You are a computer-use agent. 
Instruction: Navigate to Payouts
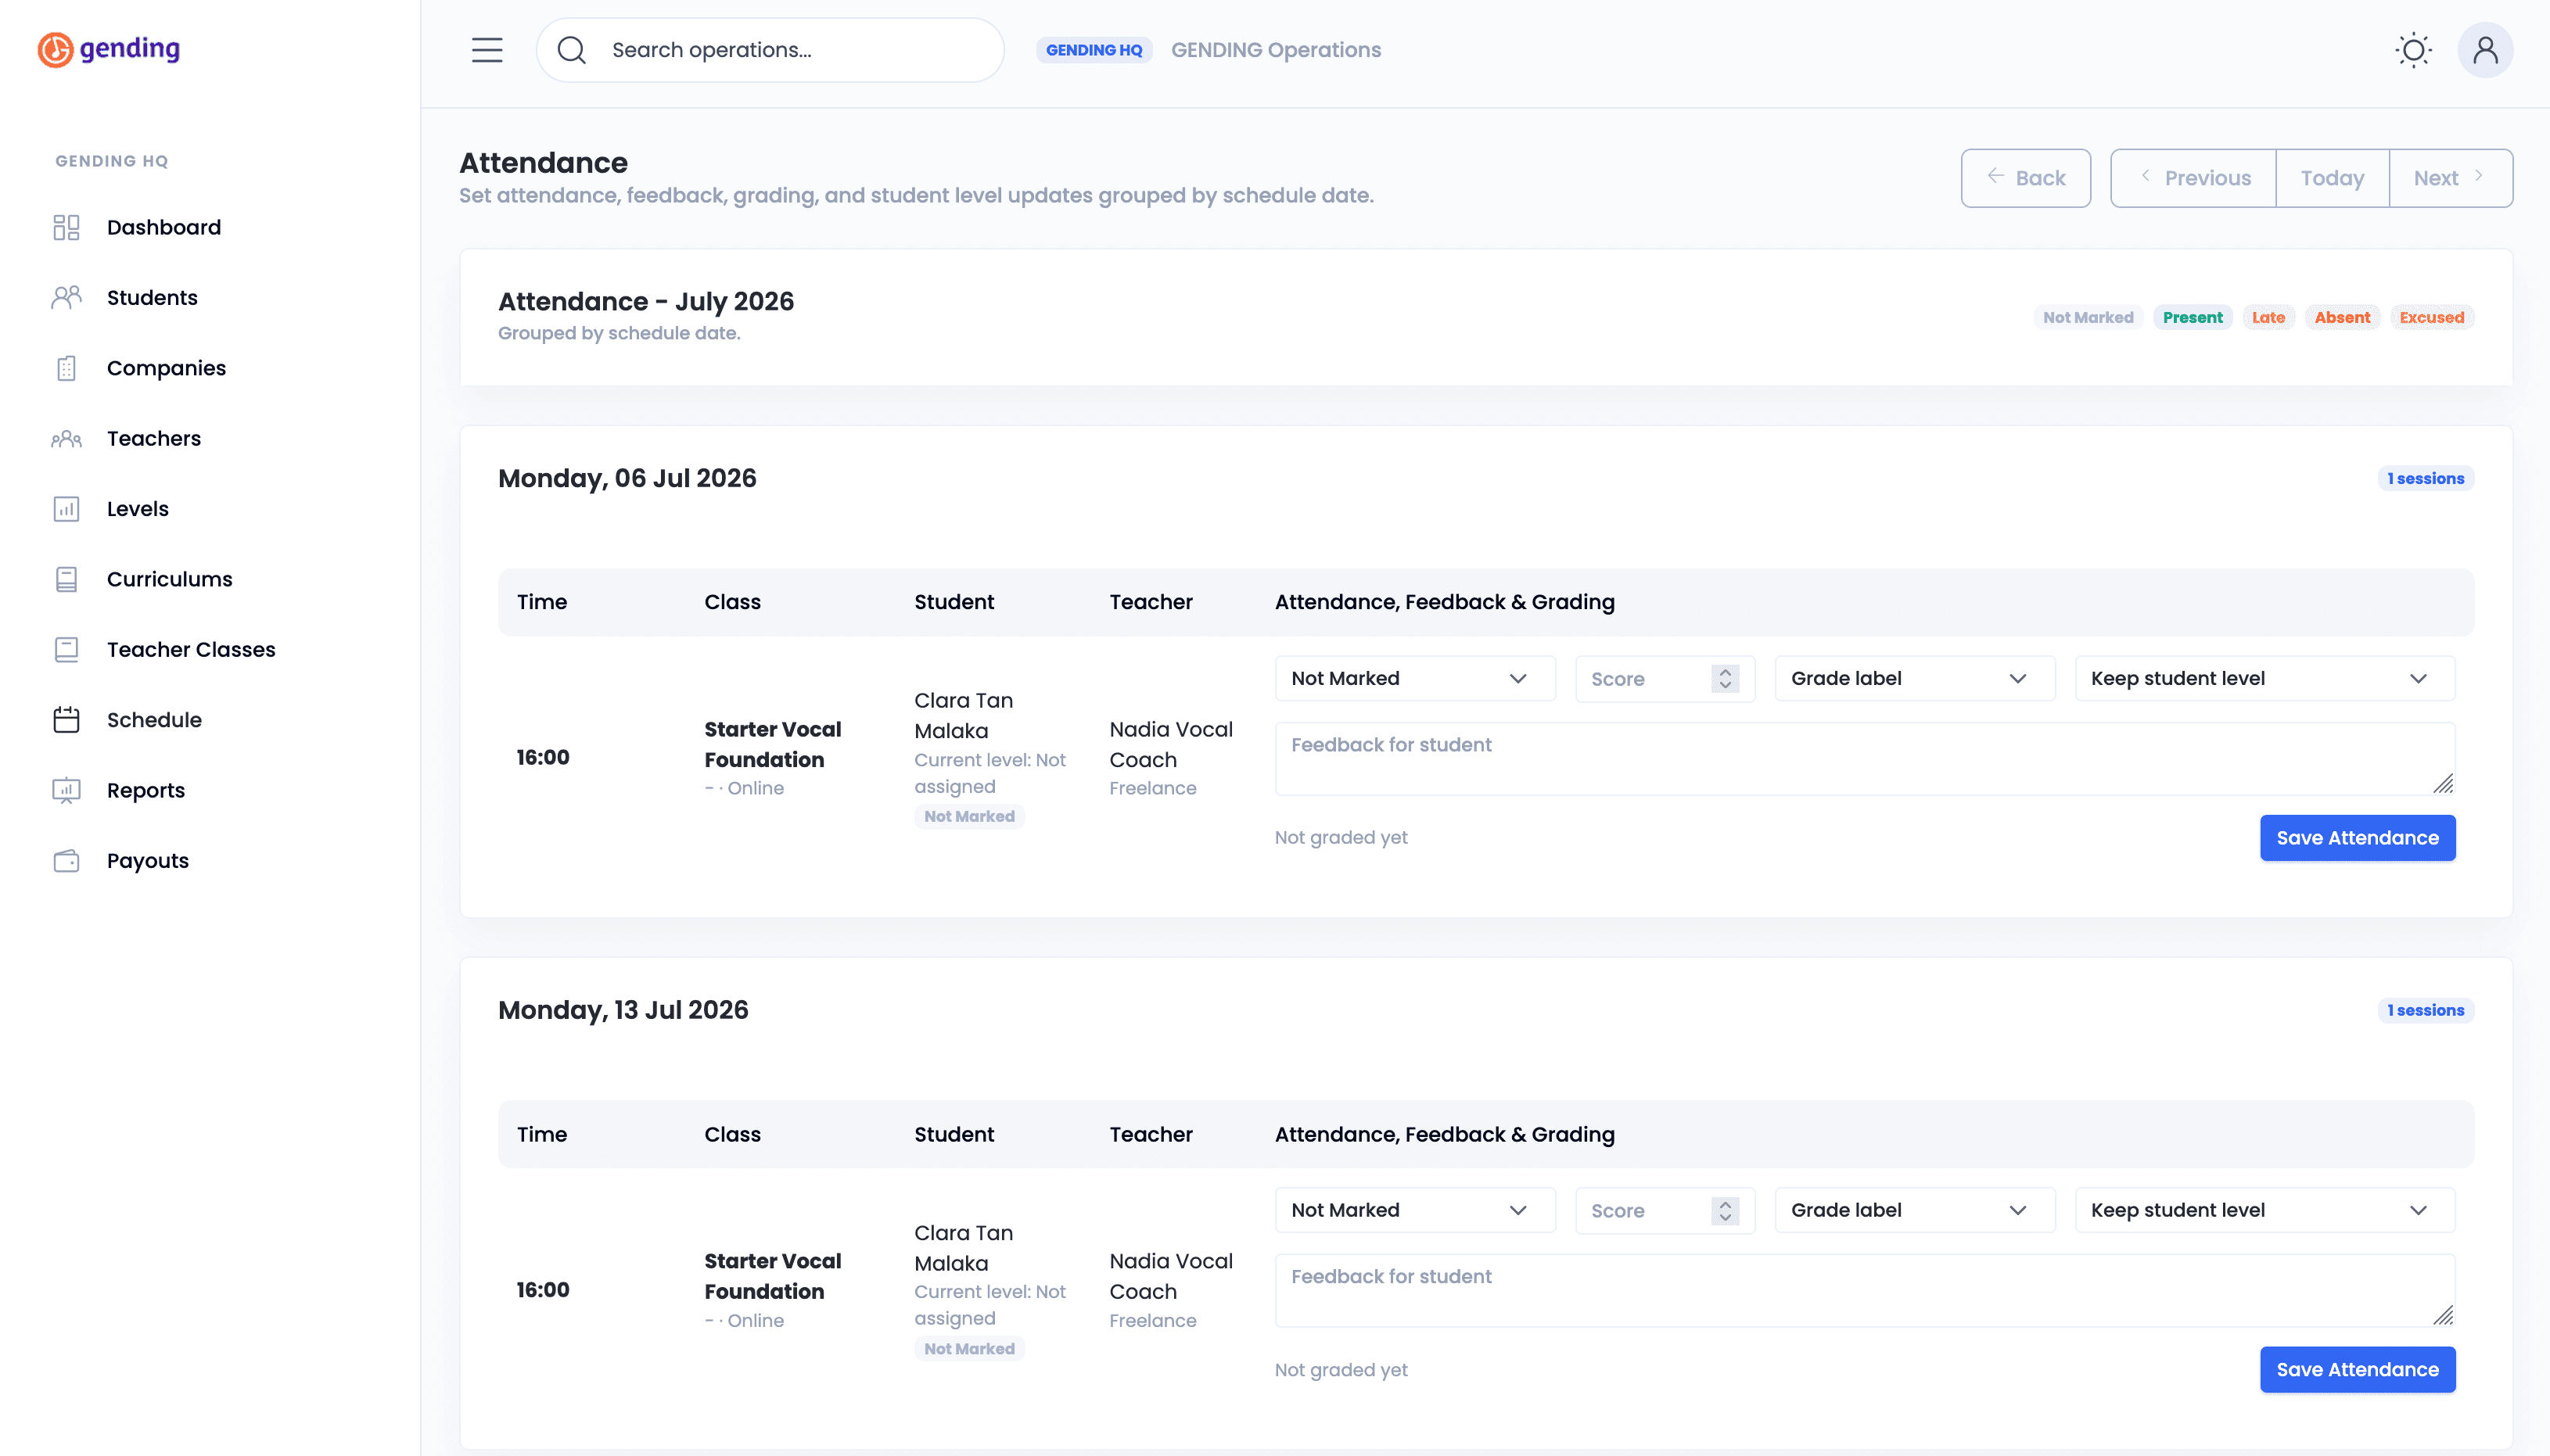tap(147, 861)
